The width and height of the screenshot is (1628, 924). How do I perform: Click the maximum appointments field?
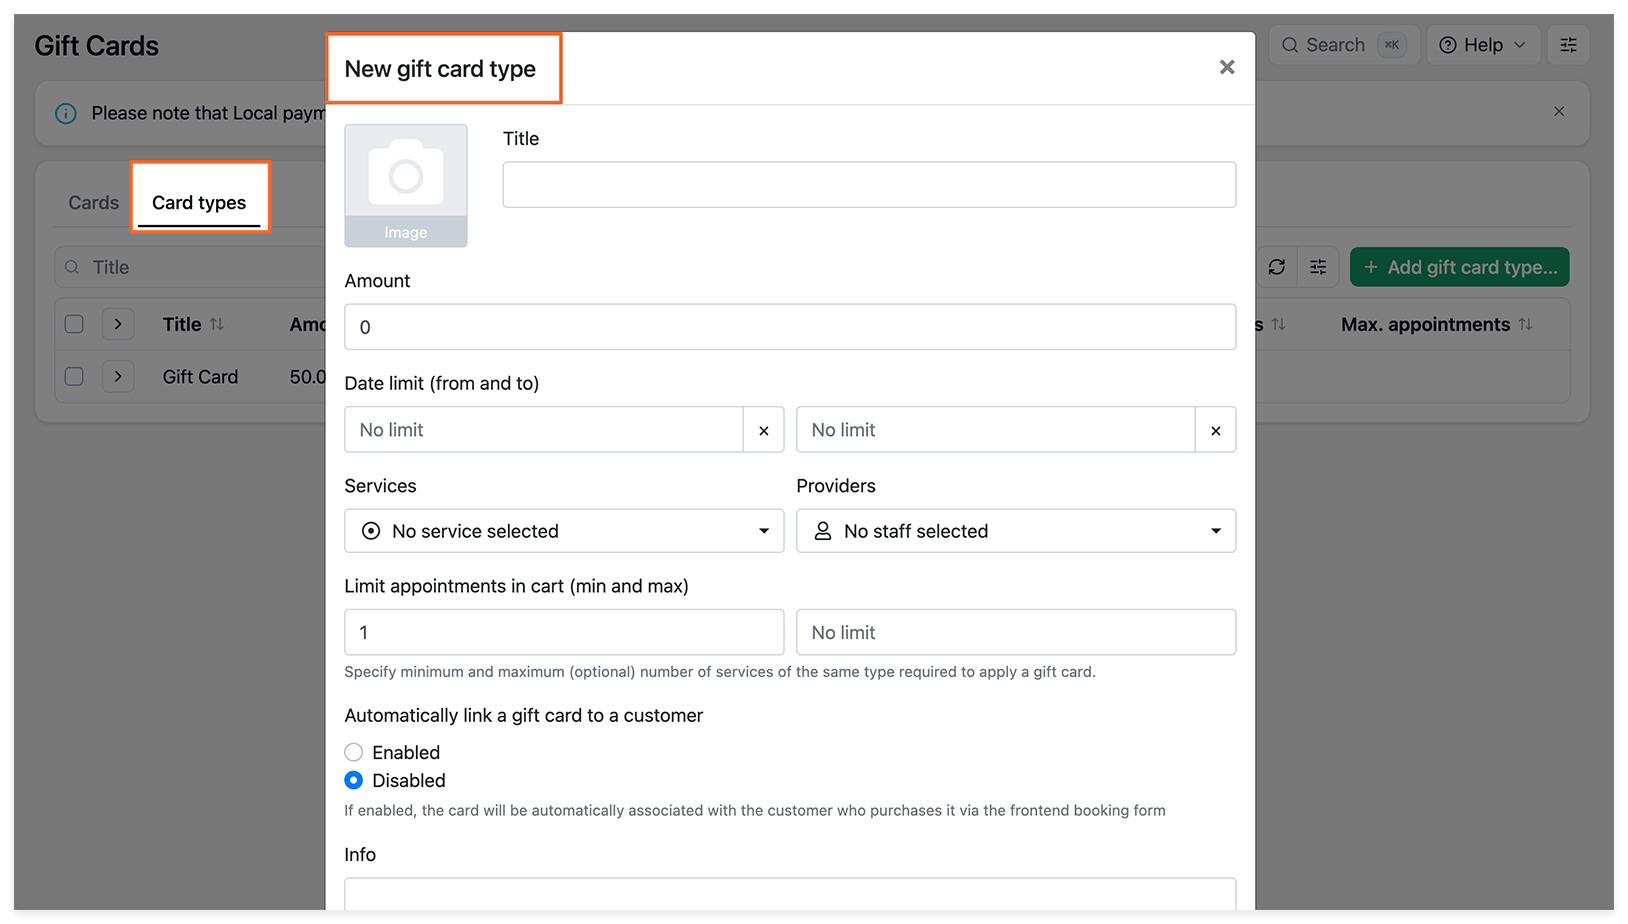point(1016,632)
